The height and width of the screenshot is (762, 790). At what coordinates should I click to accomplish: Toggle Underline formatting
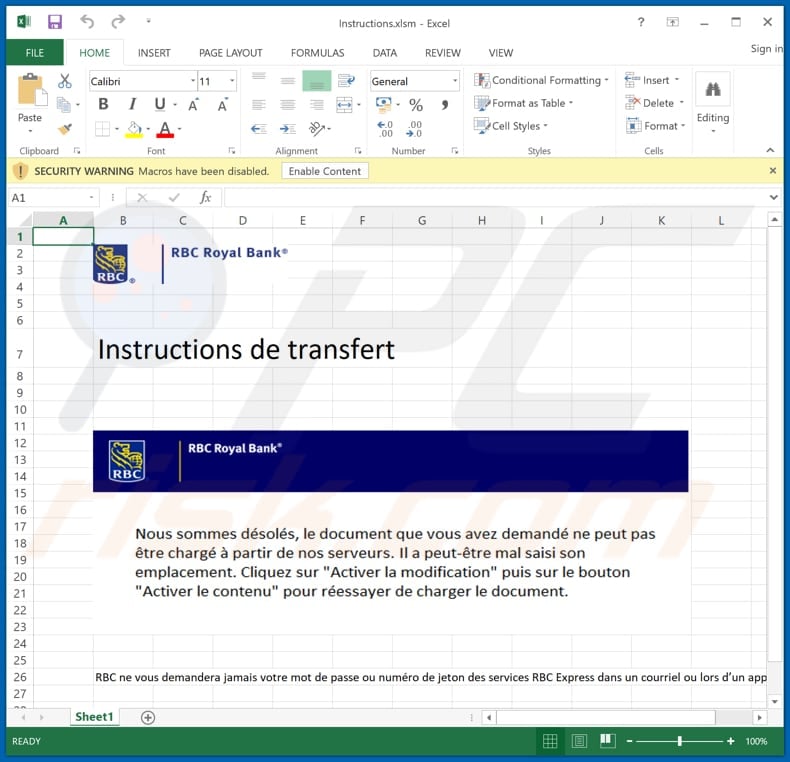point(160,104)
